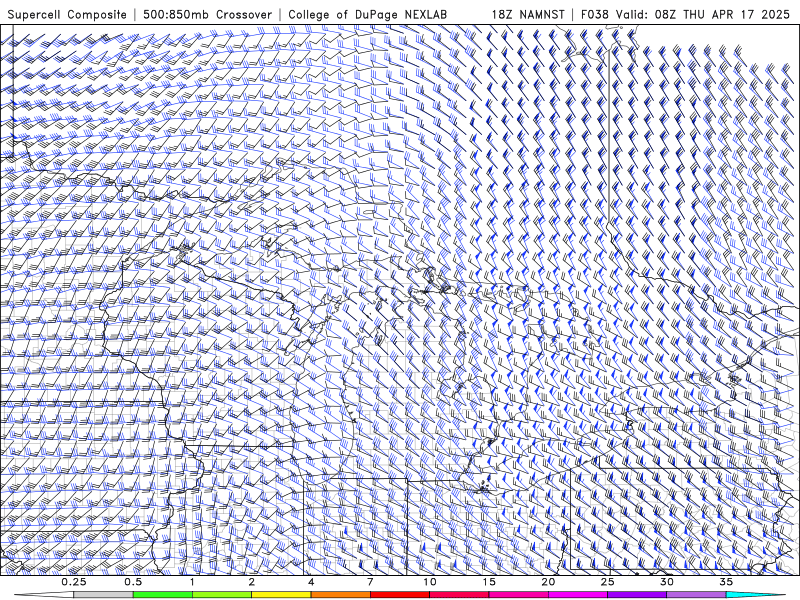Select the light purple 30–35 colorbar segment
Viewport: 800px width, 600px height.
click(696, 595)
